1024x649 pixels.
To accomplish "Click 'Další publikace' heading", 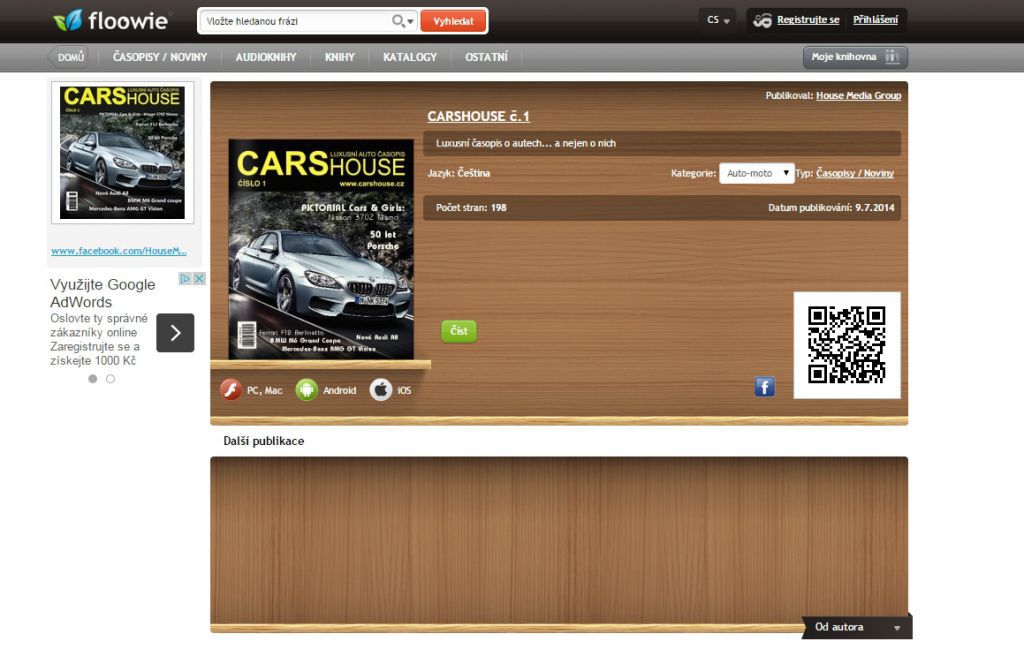I will click(264, 441).
